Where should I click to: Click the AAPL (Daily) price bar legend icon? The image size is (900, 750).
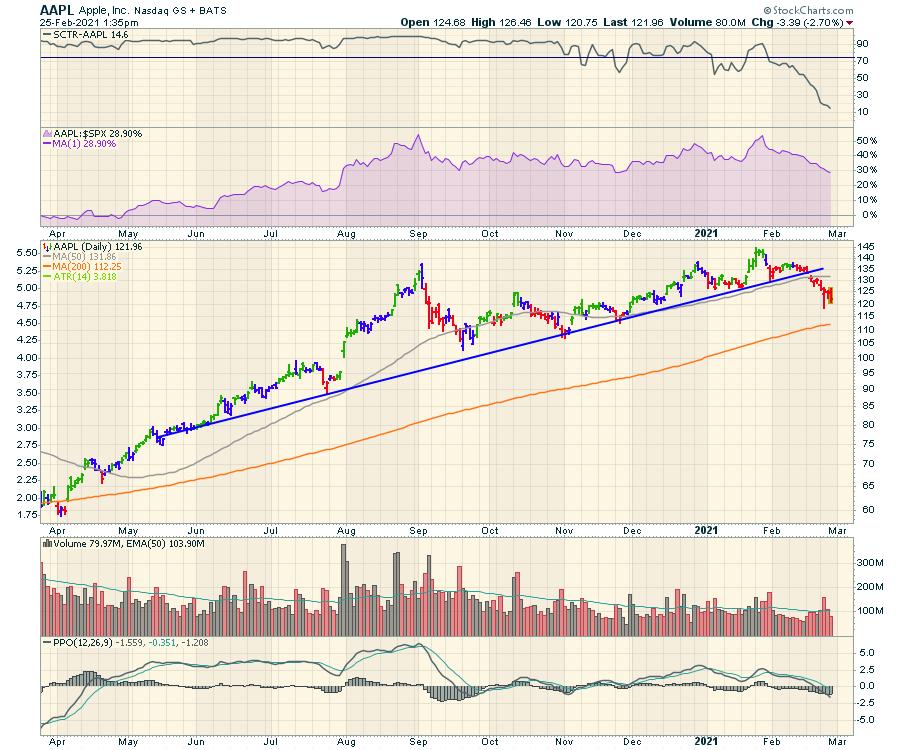[x=47, y=246]
